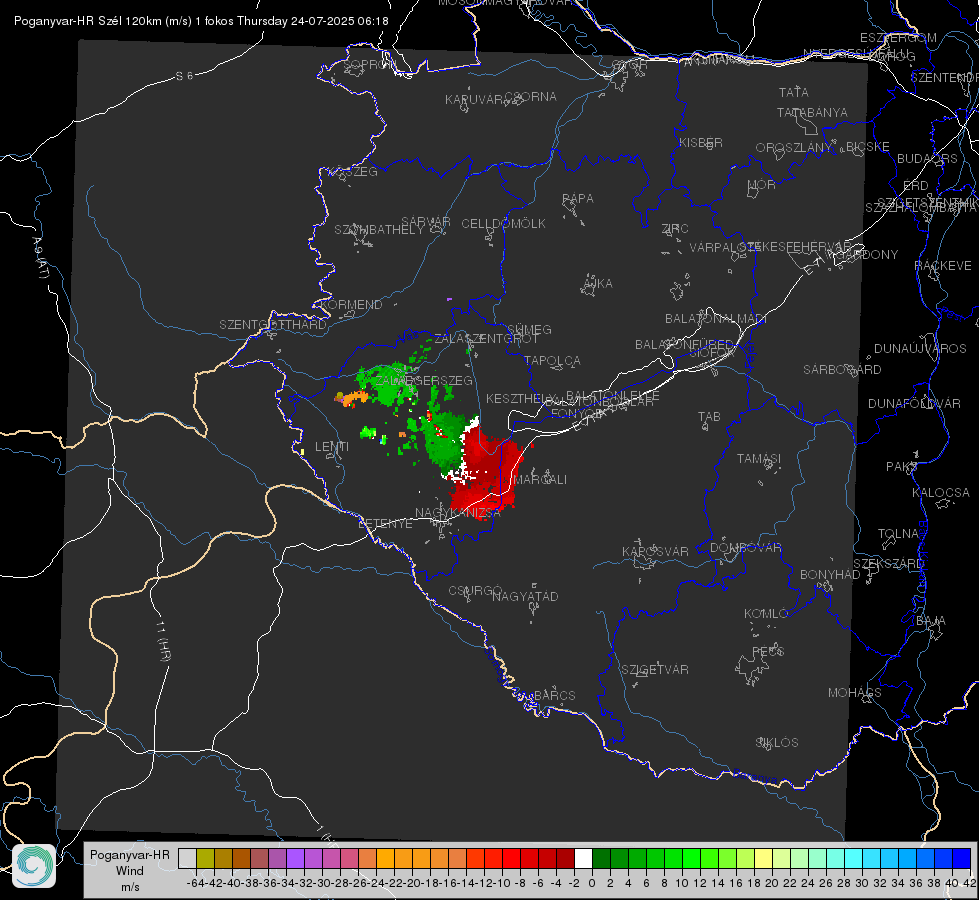Click the PÉCS city label
This screenshot has width=979, height=900.
pyautogui.click(x=767, y=651)
